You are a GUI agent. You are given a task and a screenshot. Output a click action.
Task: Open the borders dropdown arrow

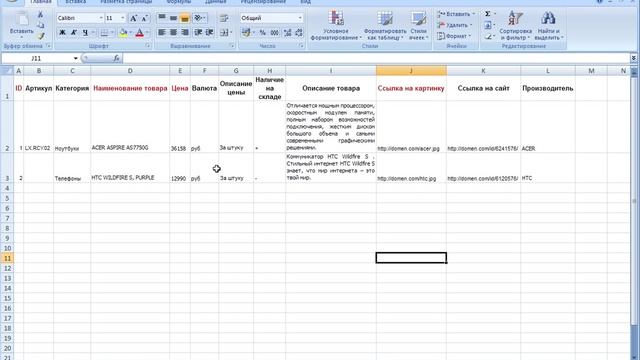click(112, 32)
